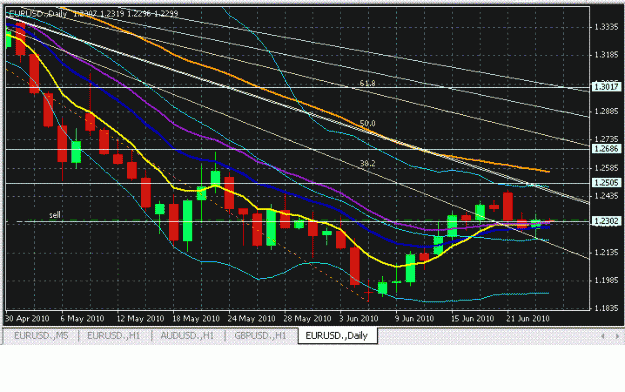Click the 1.2135 price axis value
Image resolution: width=625 pixels, height=392 pixels.
(x=606, y=252)
